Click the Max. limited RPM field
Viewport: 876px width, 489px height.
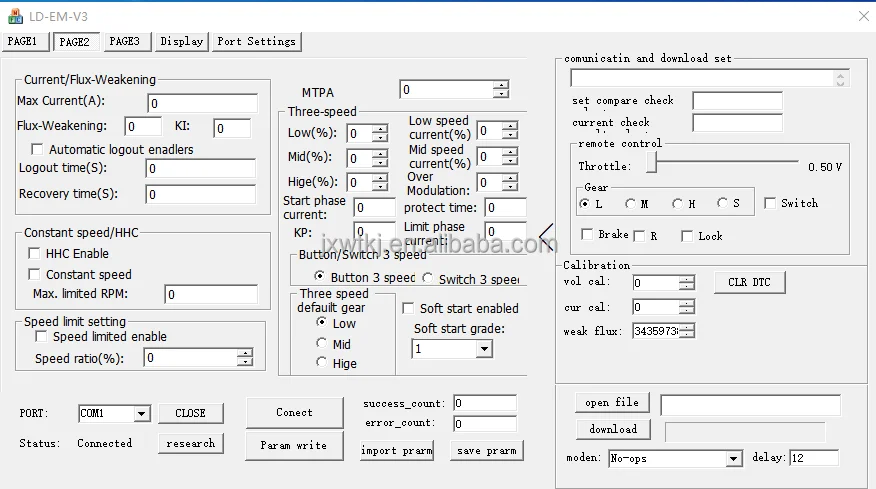click(211, 295)
